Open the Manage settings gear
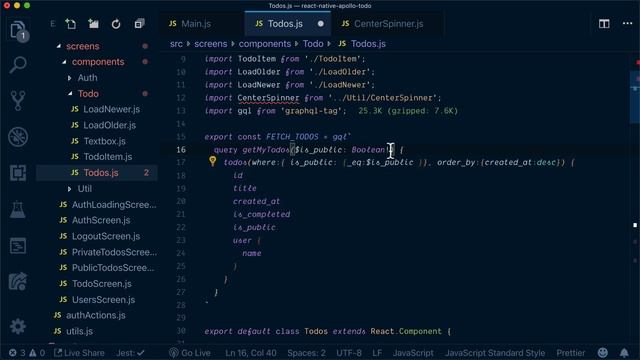Screen dimensions: 640x360 [18, 327]
